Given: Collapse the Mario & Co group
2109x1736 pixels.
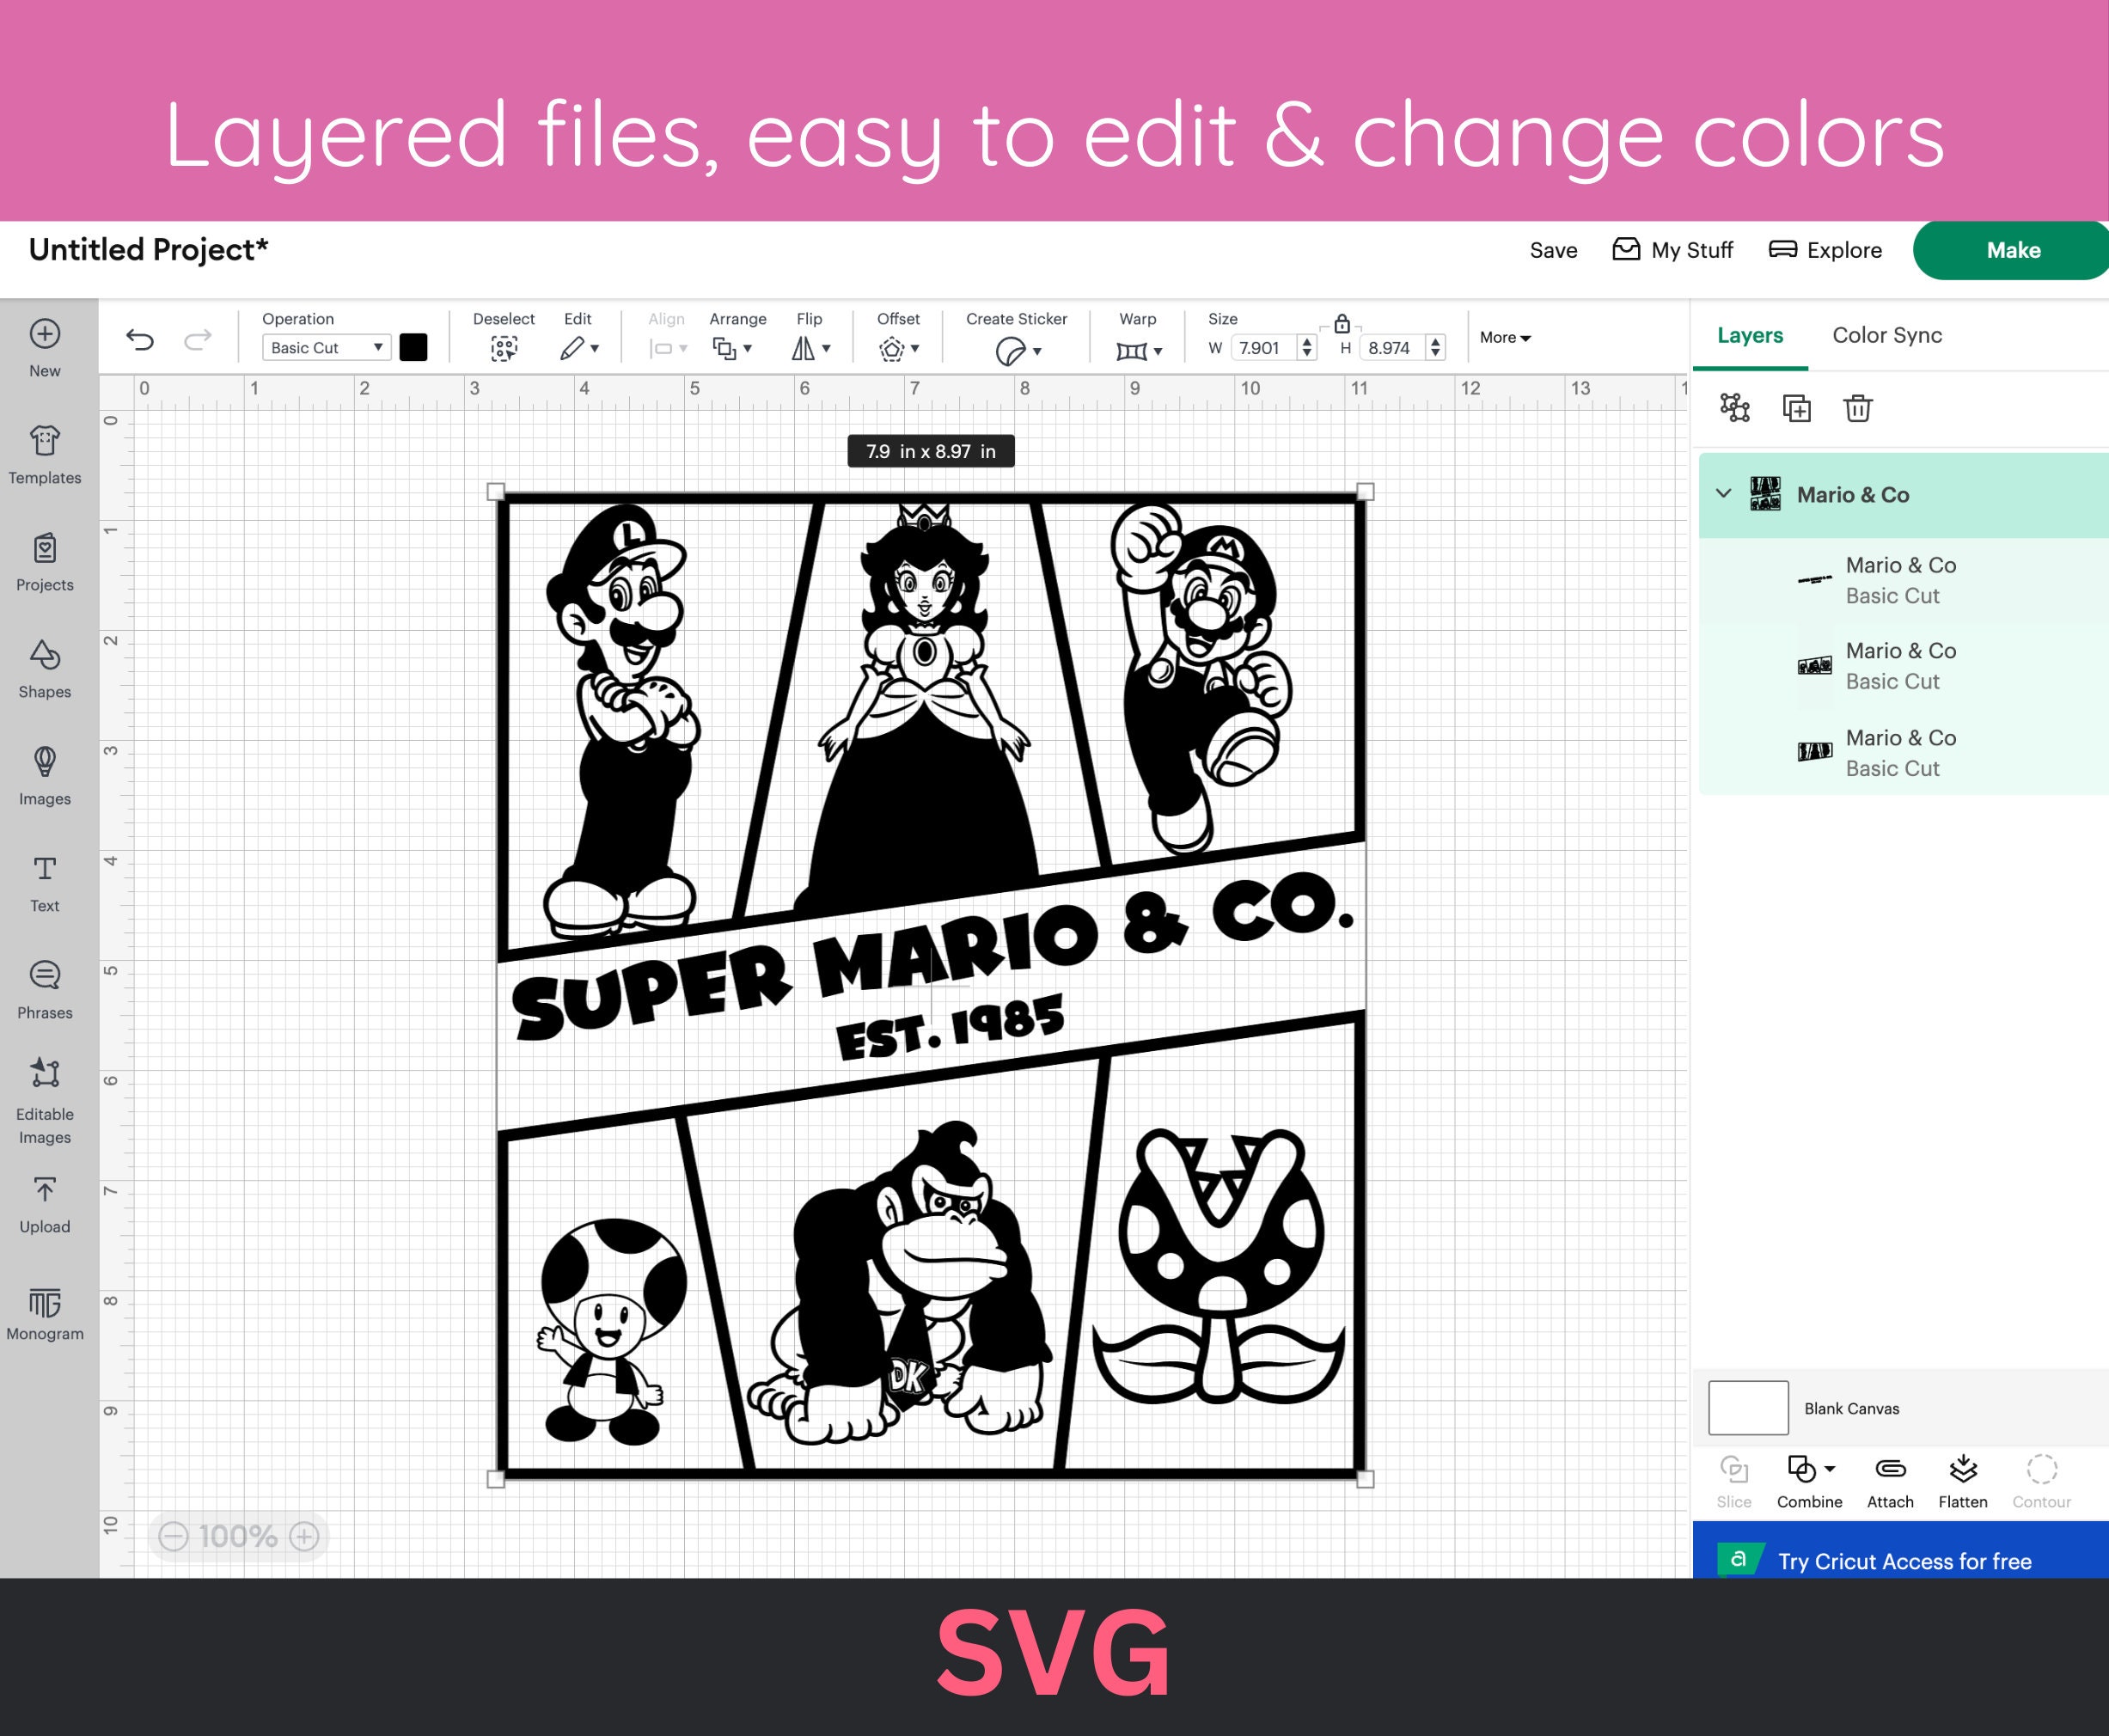Looking at the screenshot, I should [1724, 493].
